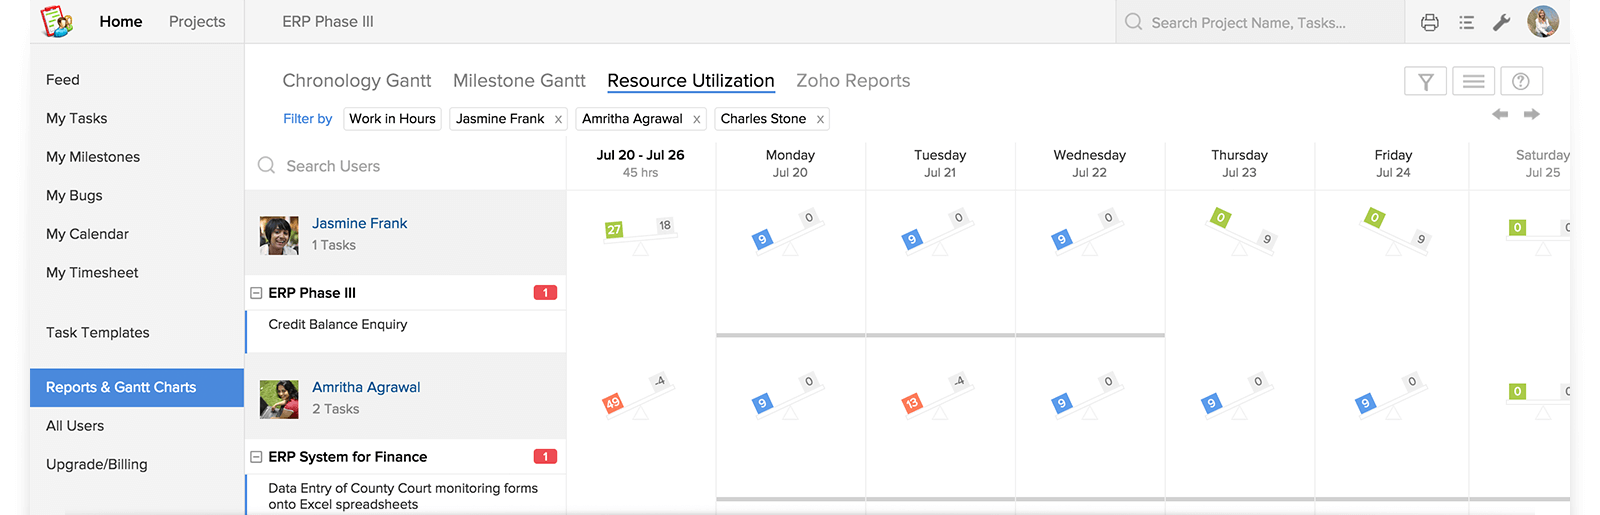1600x515 pixels.
Task: Open the help question mark button
Action: click(1521, 81)
